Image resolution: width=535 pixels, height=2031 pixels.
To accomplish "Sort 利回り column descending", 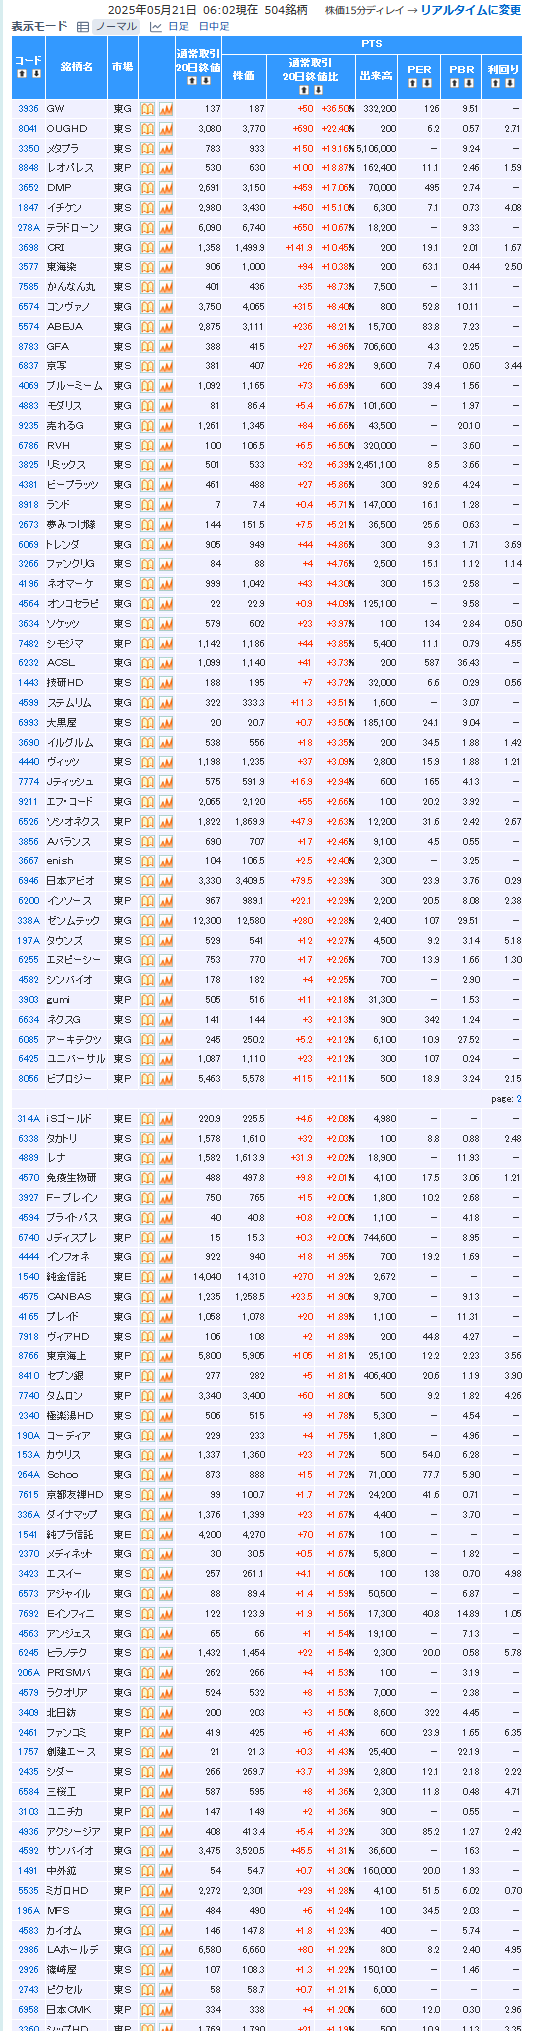I will [x=510, y=83].
